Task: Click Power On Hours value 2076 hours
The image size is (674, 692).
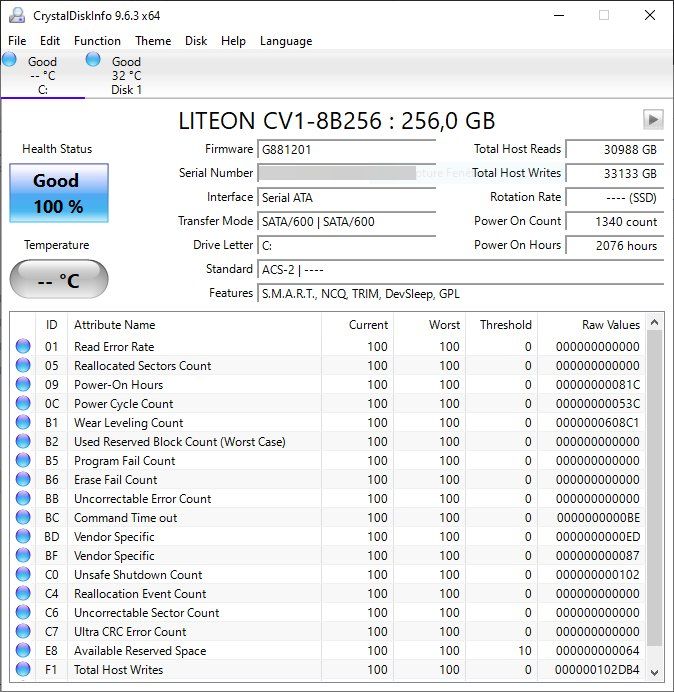Action: pyautogui.click(x=614, y=245)
